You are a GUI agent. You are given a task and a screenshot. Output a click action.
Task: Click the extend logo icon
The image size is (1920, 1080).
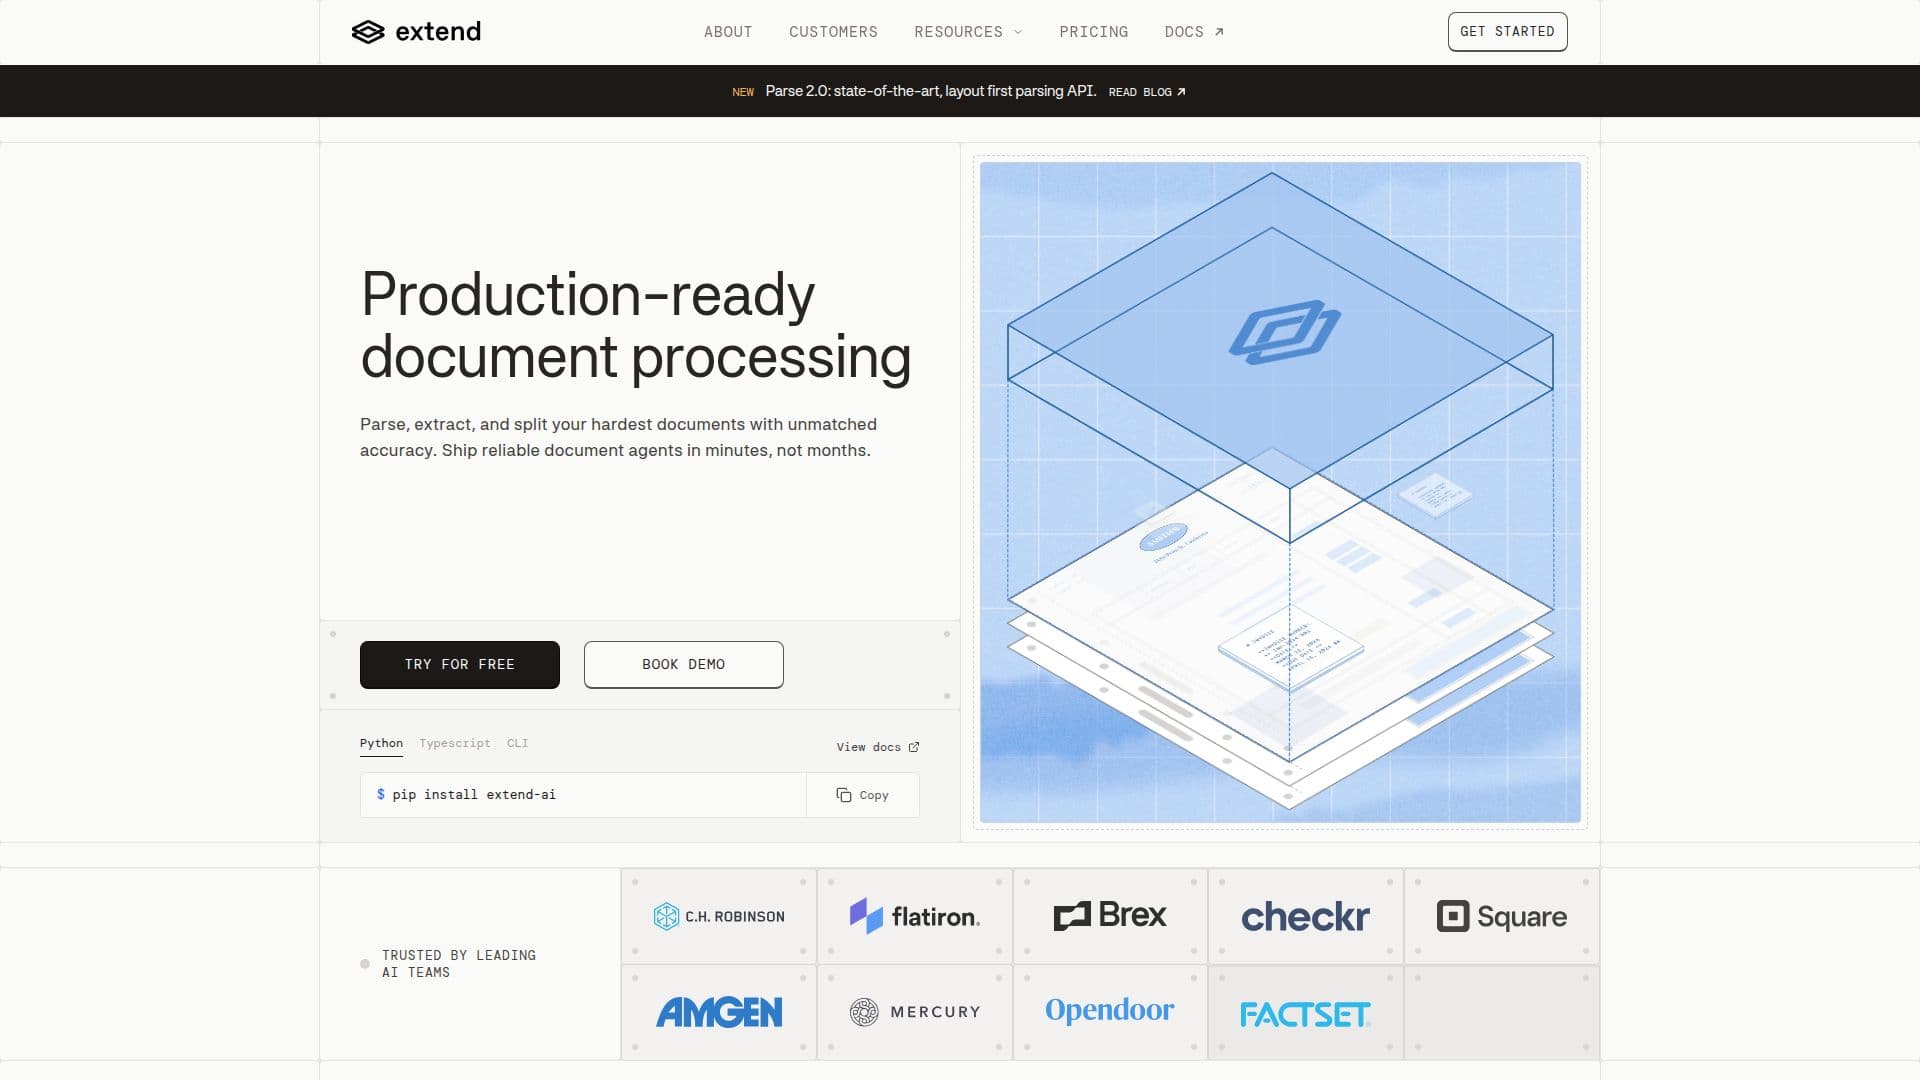pos(368,32)
